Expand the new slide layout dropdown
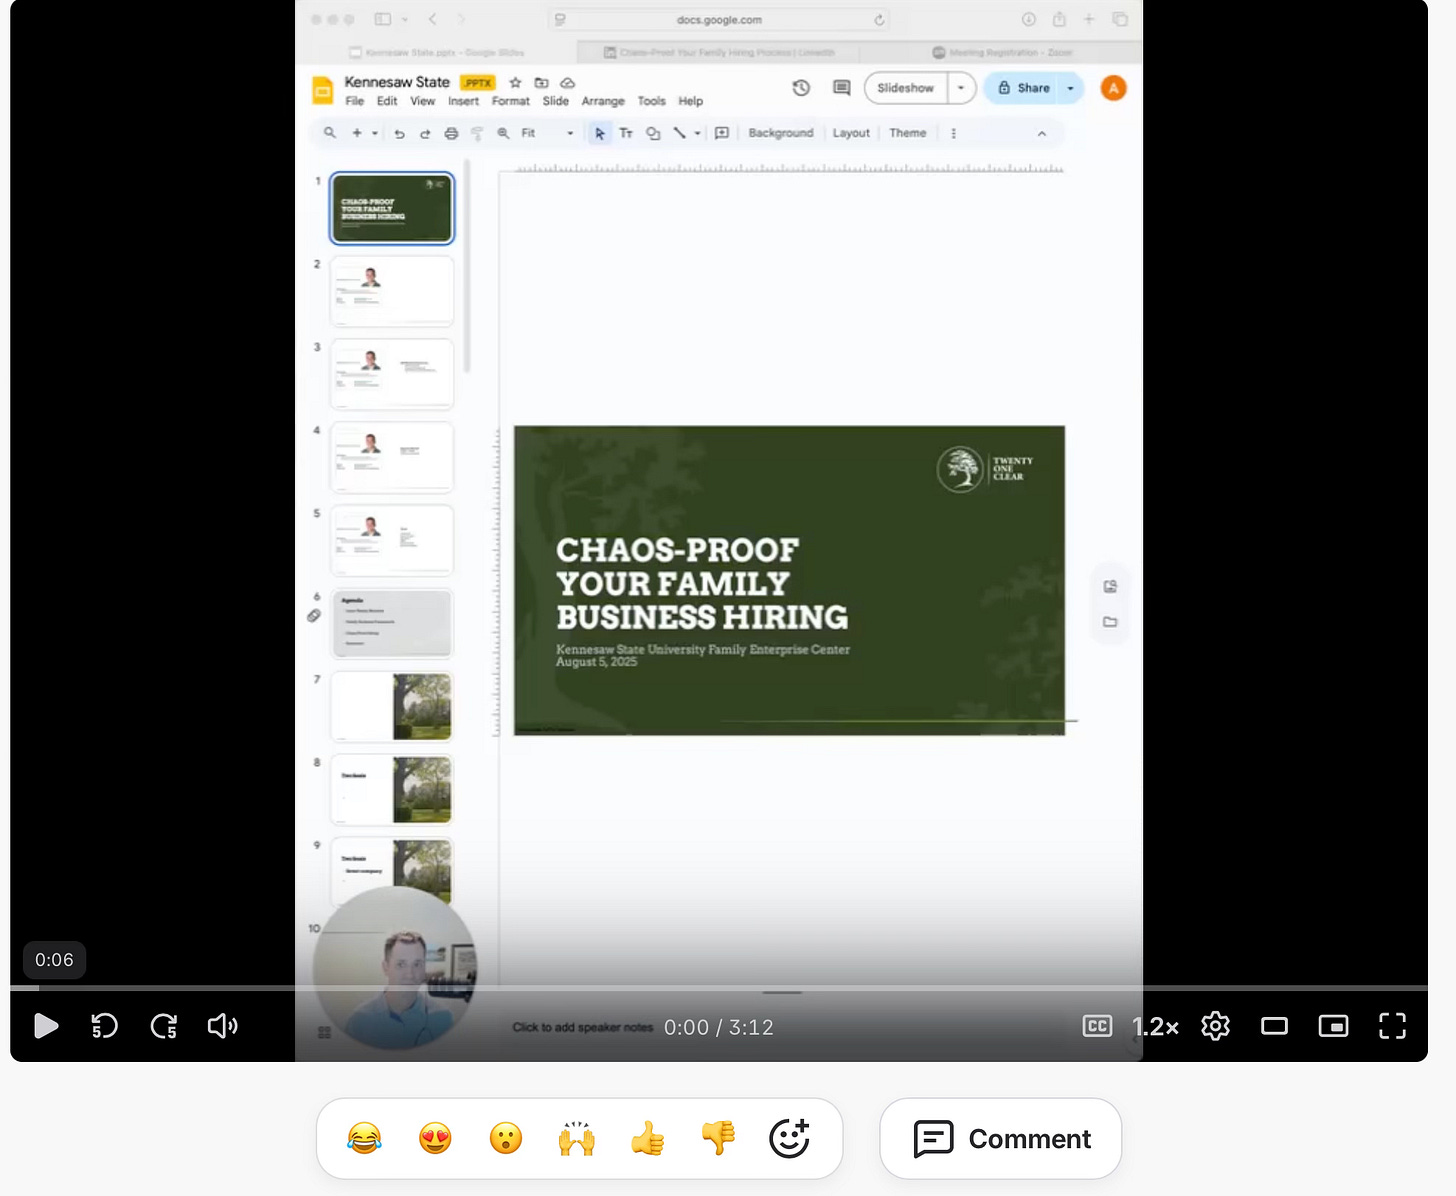The image size is (1456, 1196). pos(375,133)
